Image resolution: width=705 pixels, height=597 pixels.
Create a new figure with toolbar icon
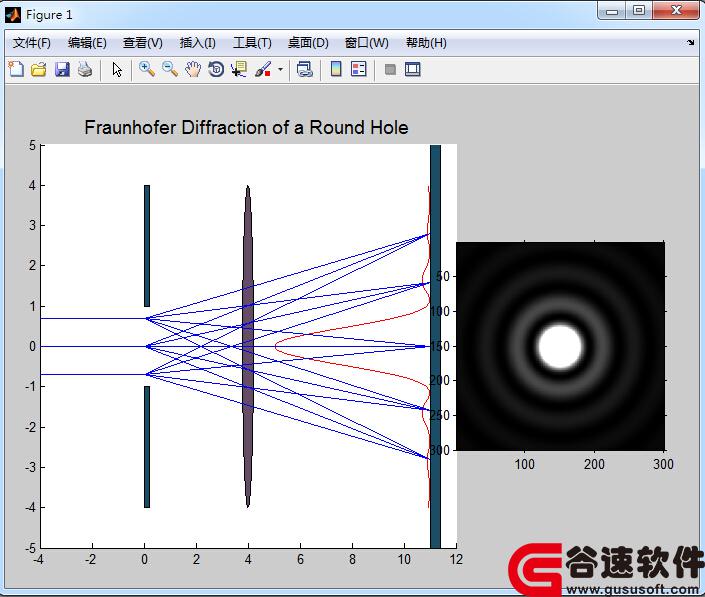(x=16, y=69)
